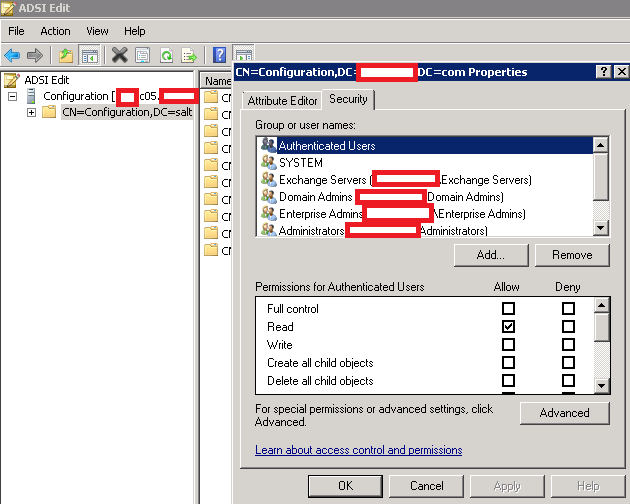Open Learn about access control and permissions link
The image size is (630, 504).
[358, 450]
